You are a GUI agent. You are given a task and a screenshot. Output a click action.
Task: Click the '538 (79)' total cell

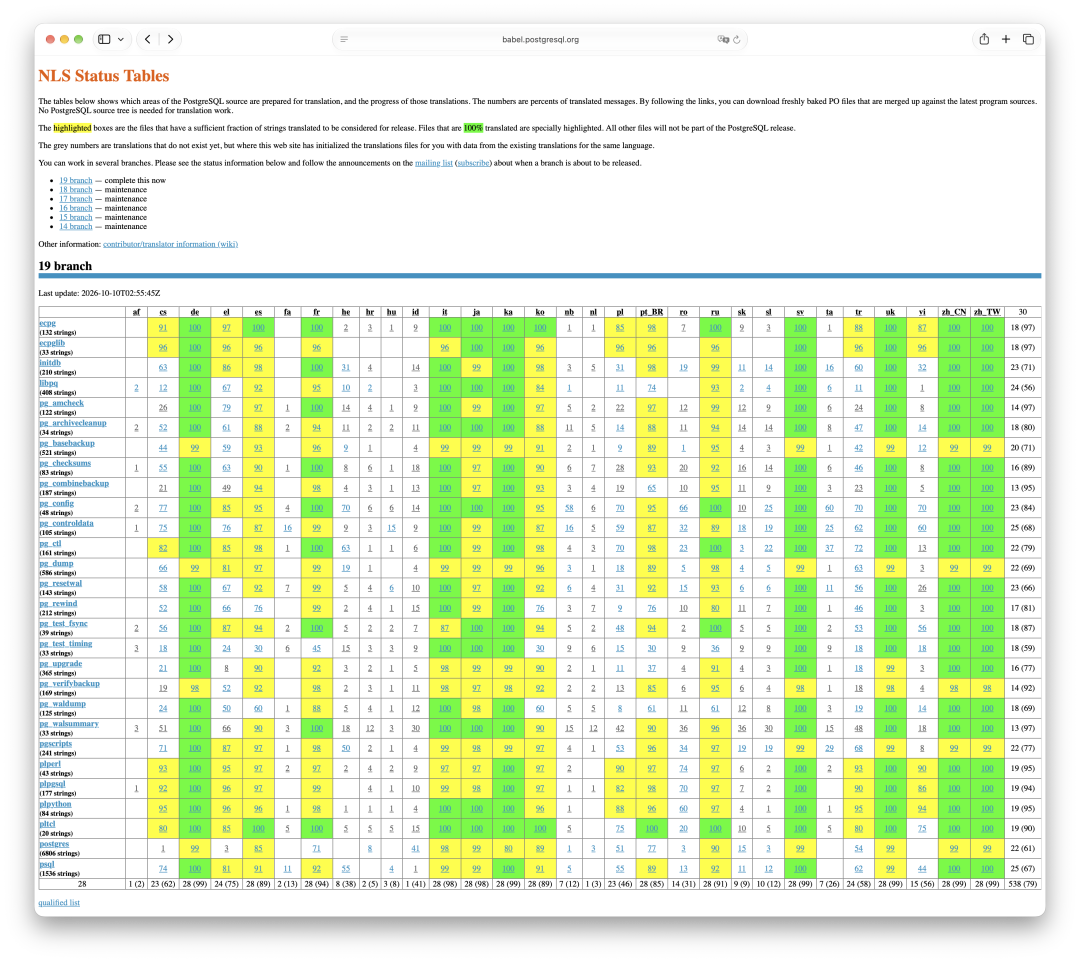click(x=1023, y=883)
